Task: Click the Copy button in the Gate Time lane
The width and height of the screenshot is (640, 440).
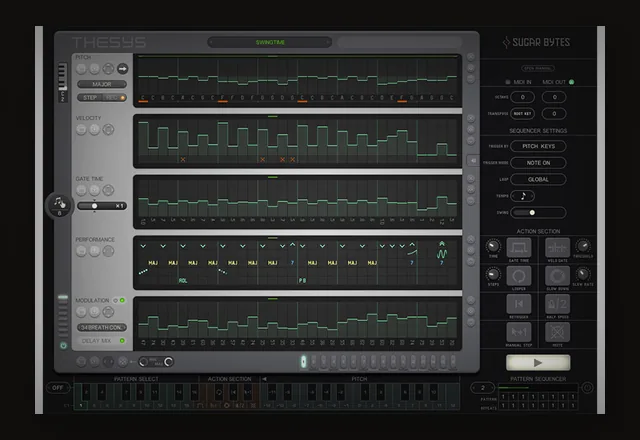Action: (x=81, y=190)
